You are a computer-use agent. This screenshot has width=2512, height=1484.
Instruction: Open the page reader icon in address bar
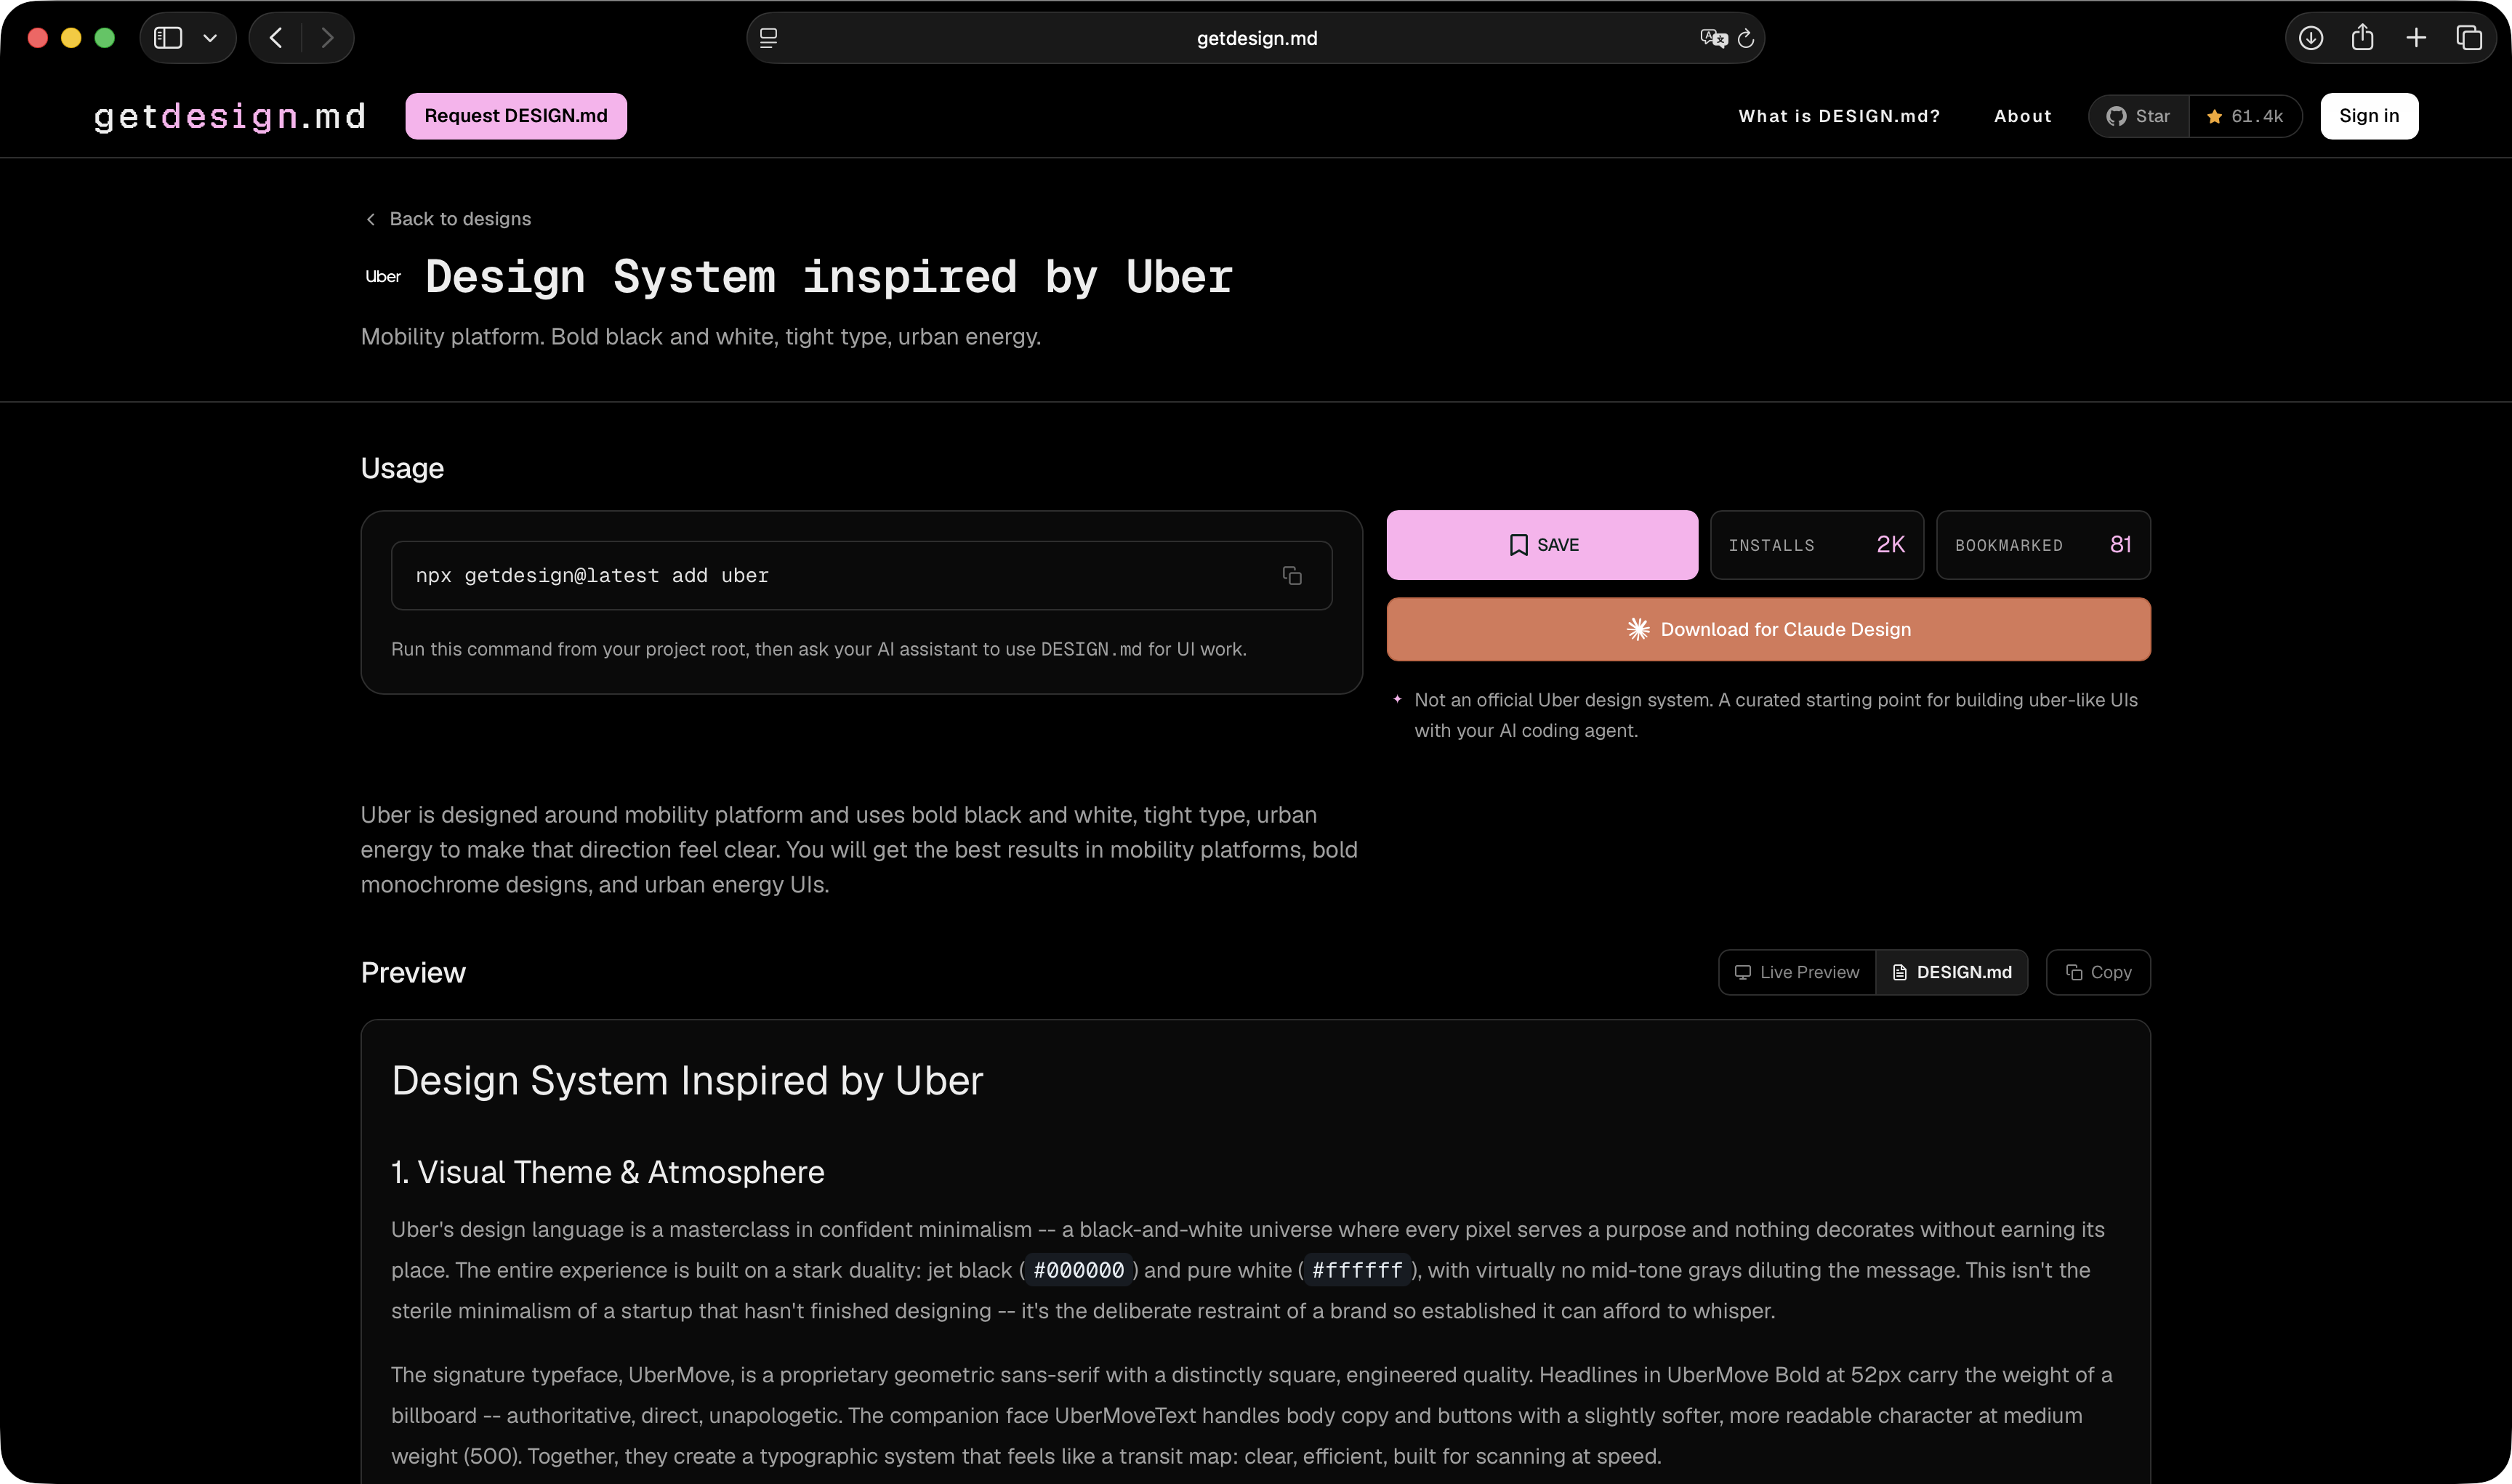coord(768,38)
